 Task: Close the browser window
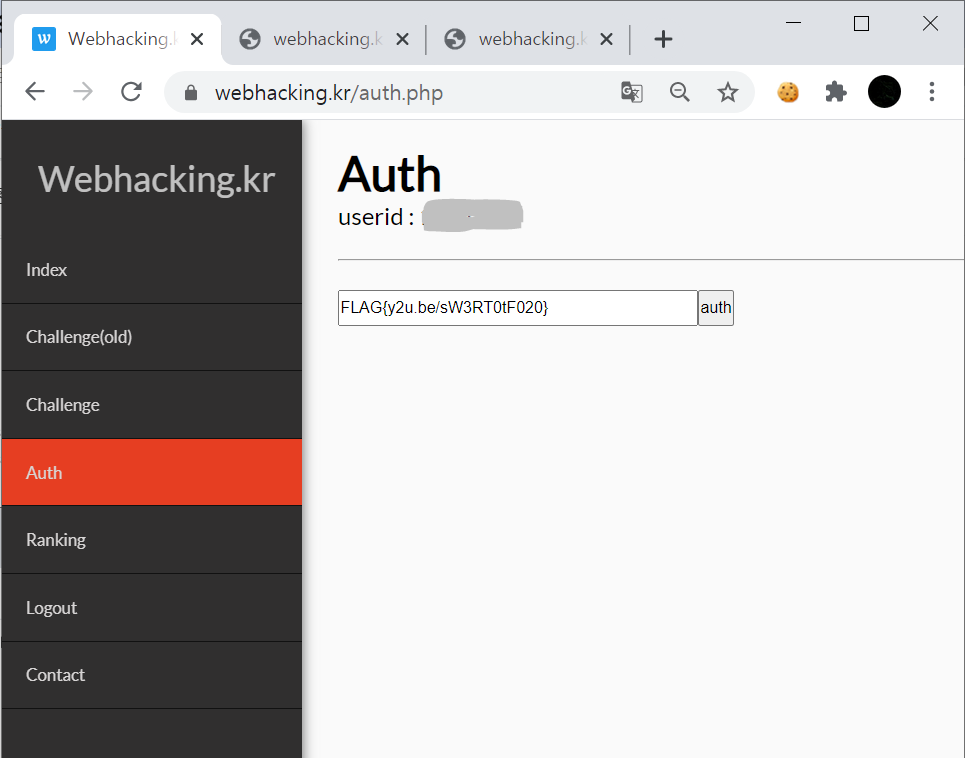pos(930,23)
